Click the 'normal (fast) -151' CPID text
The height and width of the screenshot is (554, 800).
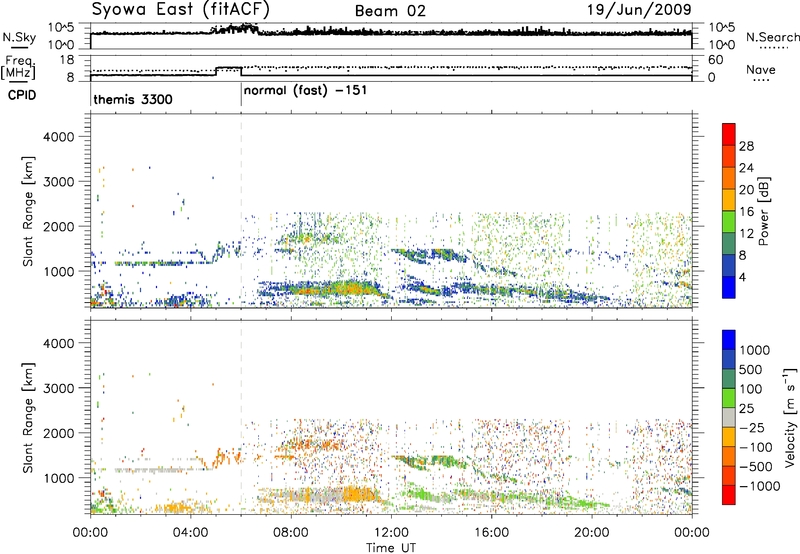[305, 91]
